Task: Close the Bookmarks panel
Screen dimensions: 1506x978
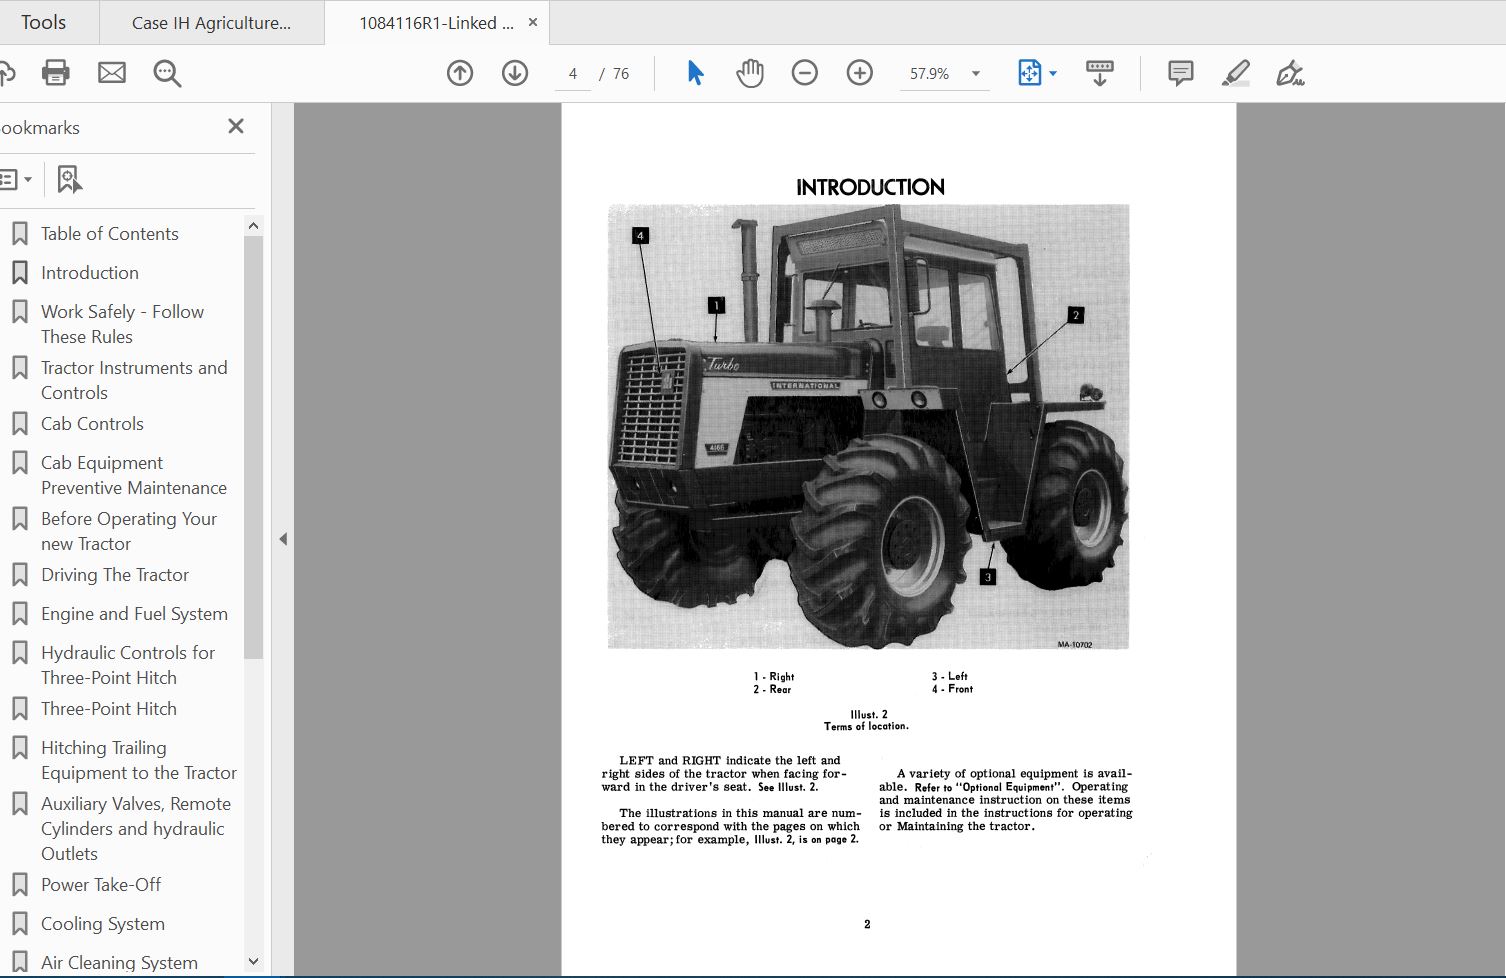Action: (x=236, y=126)
